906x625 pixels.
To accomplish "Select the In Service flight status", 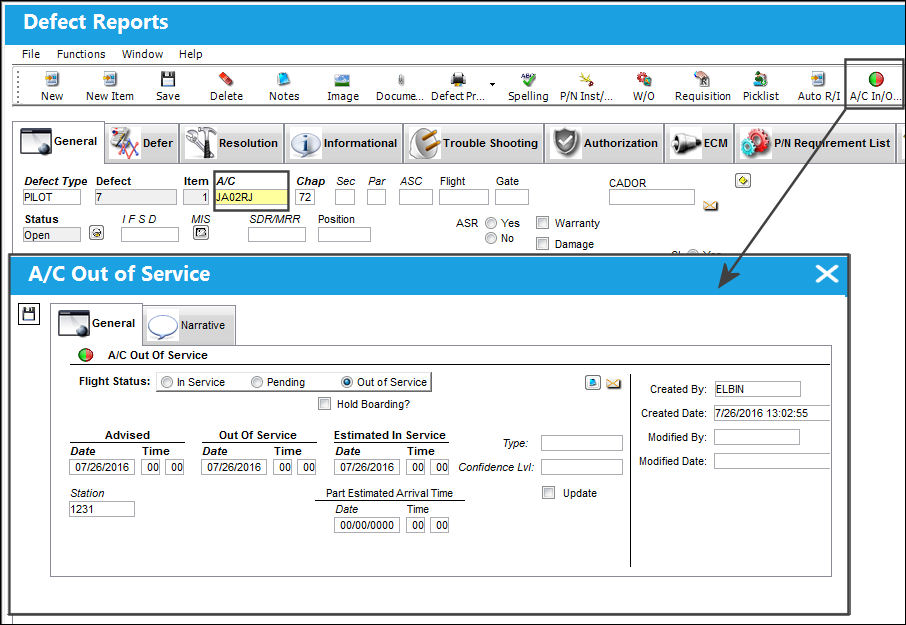I will (167, 382).
